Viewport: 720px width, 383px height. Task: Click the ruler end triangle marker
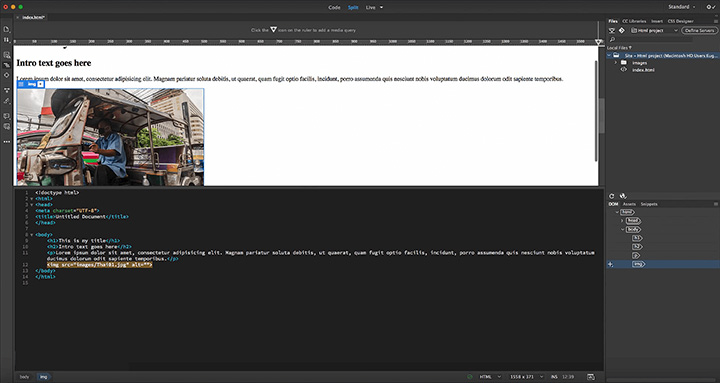point(598,42)
